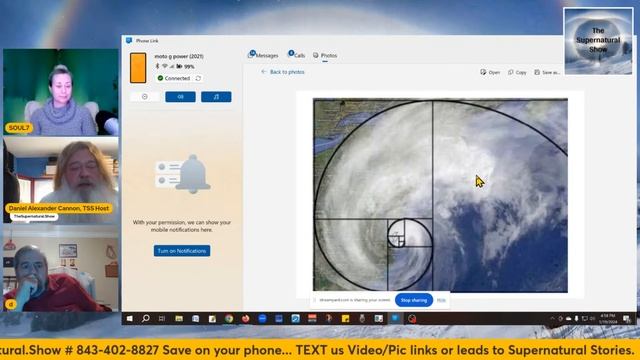Screen dimensions: 640x360
Task: Click The Supernatural Show logo thumbnail
Action: click(598, 41)
